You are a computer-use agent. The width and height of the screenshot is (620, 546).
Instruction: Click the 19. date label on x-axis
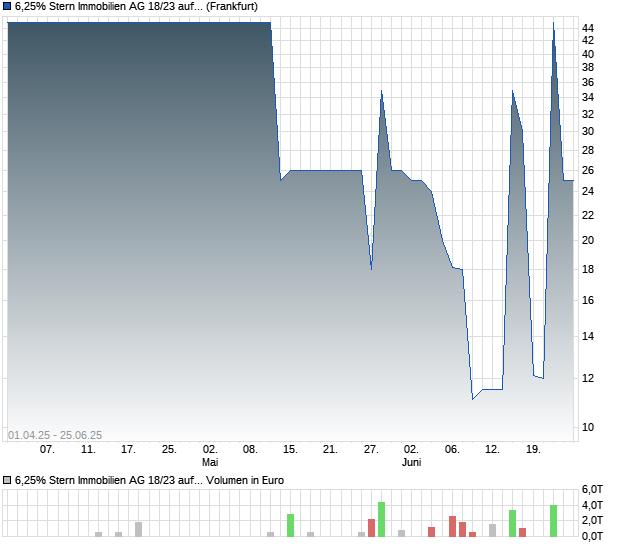click(x=533, y=450)
